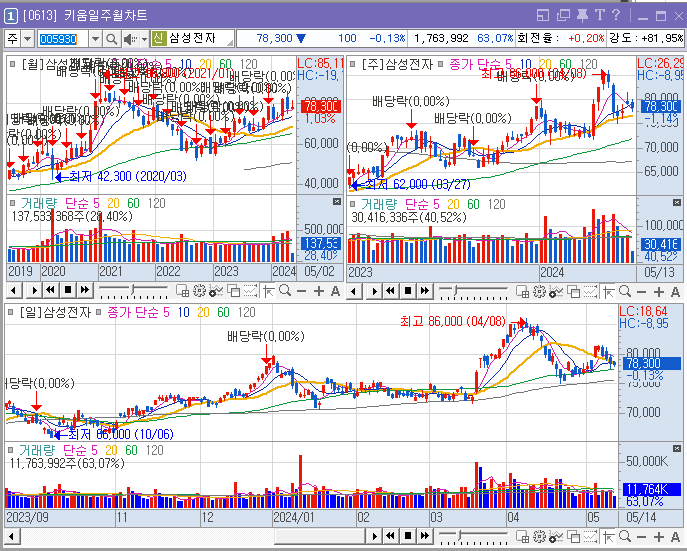Click 단순 5 label in monthly volume panel
687x551 pixels.
point(82,203)
